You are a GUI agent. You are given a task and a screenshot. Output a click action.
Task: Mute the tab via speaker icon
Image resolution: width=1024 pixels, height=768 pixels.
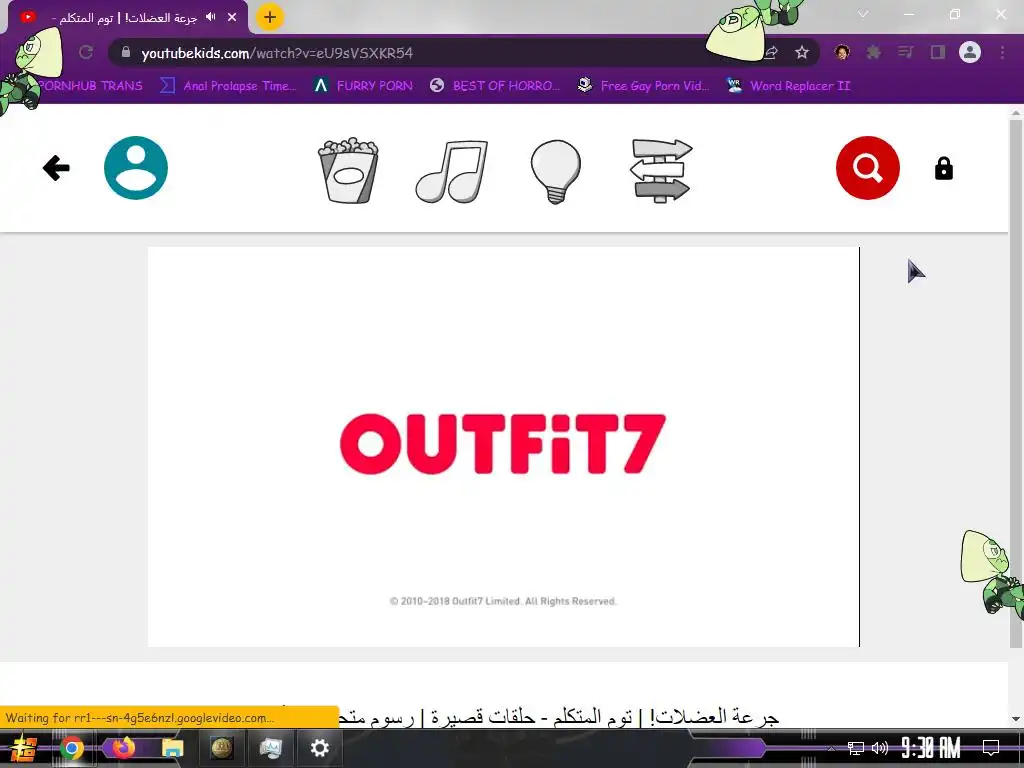[x=210, y=17]
